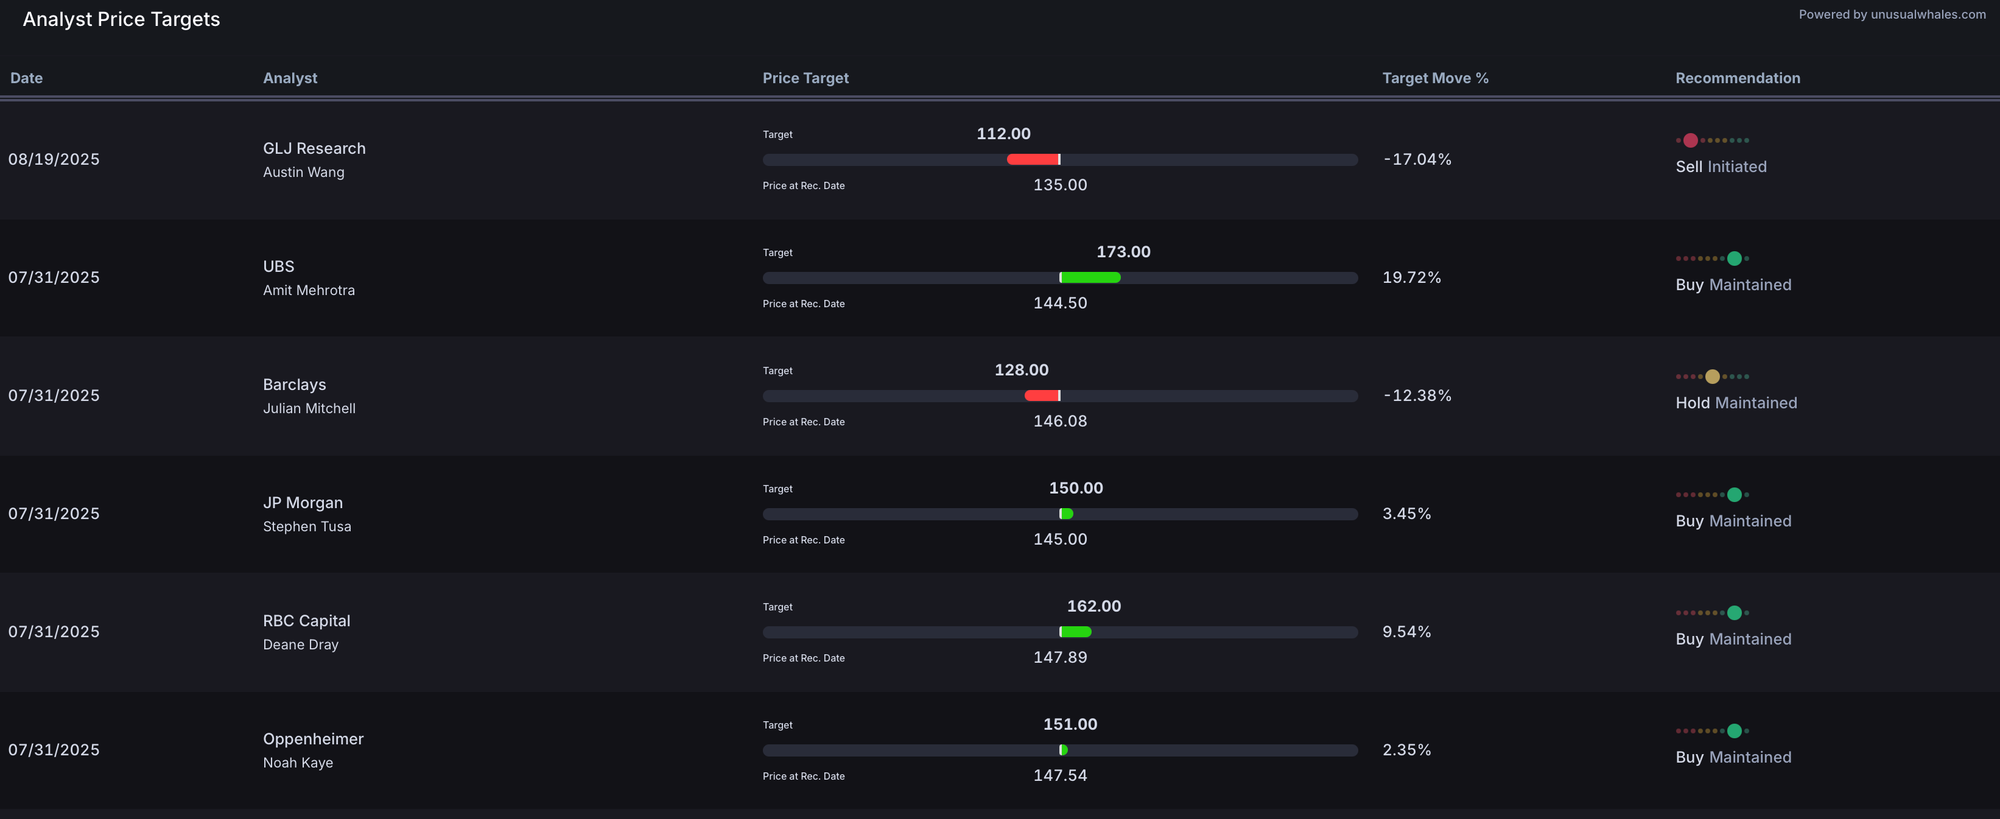Click the 144.50 price at rec. date
This screenshot has width=2000, height=819.
click(x=1060, y=303)
